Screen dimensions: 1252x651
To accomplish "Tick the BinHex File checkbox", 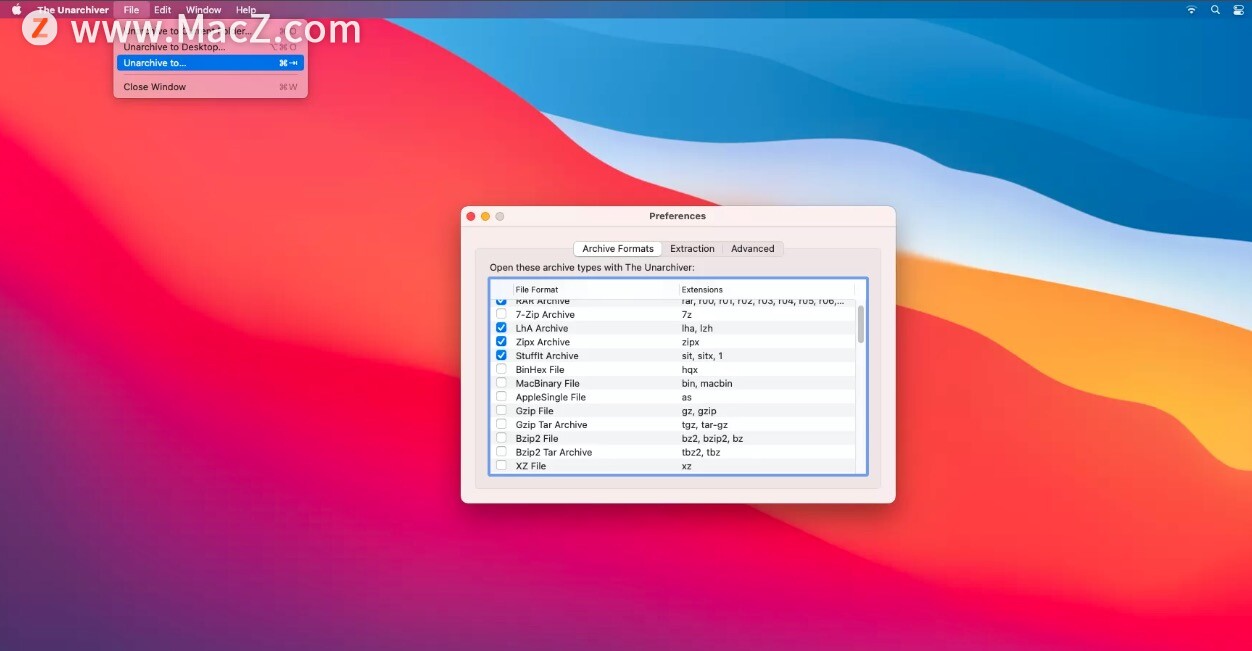I will 501,370.
